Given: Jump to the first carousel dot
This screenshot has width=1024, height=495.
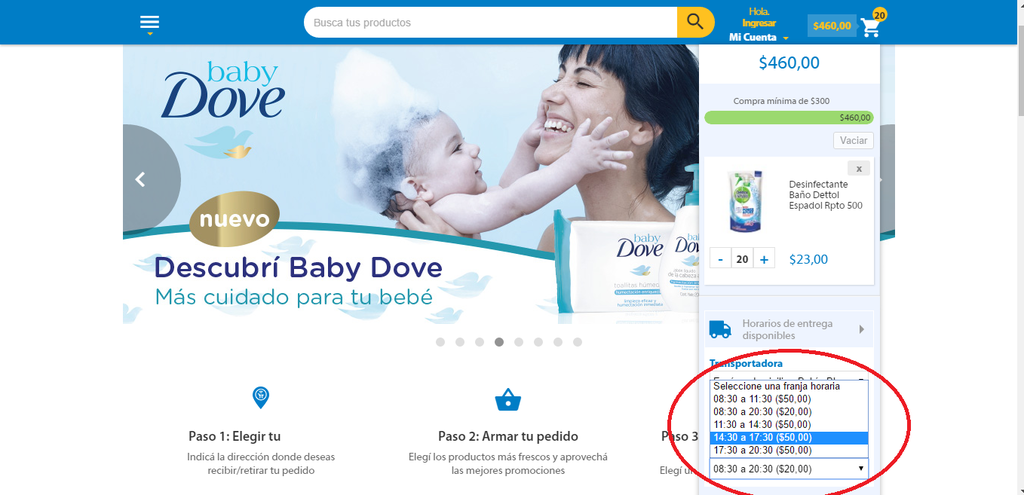Looking at the screenshot, I should coord(441,342).
